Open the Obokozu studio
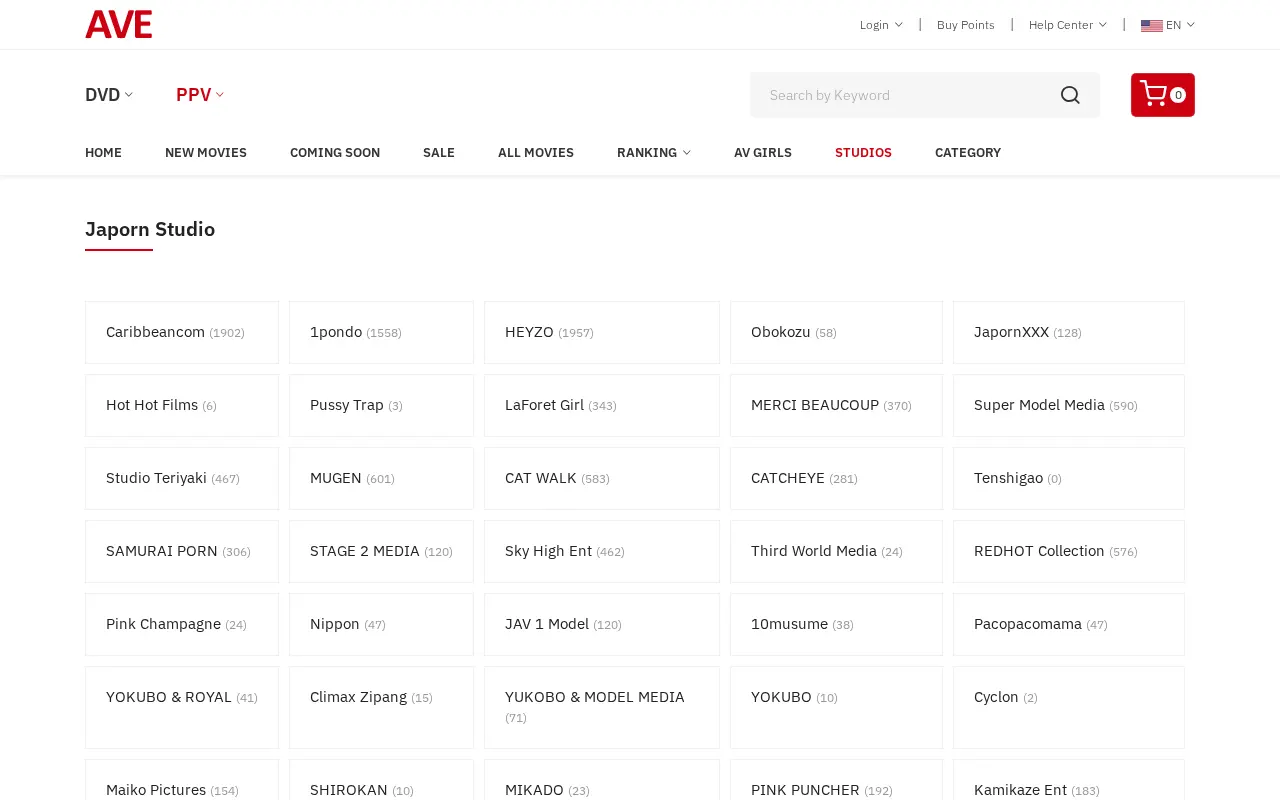Viewport: 1280px width, 800px height. [836, 332]
